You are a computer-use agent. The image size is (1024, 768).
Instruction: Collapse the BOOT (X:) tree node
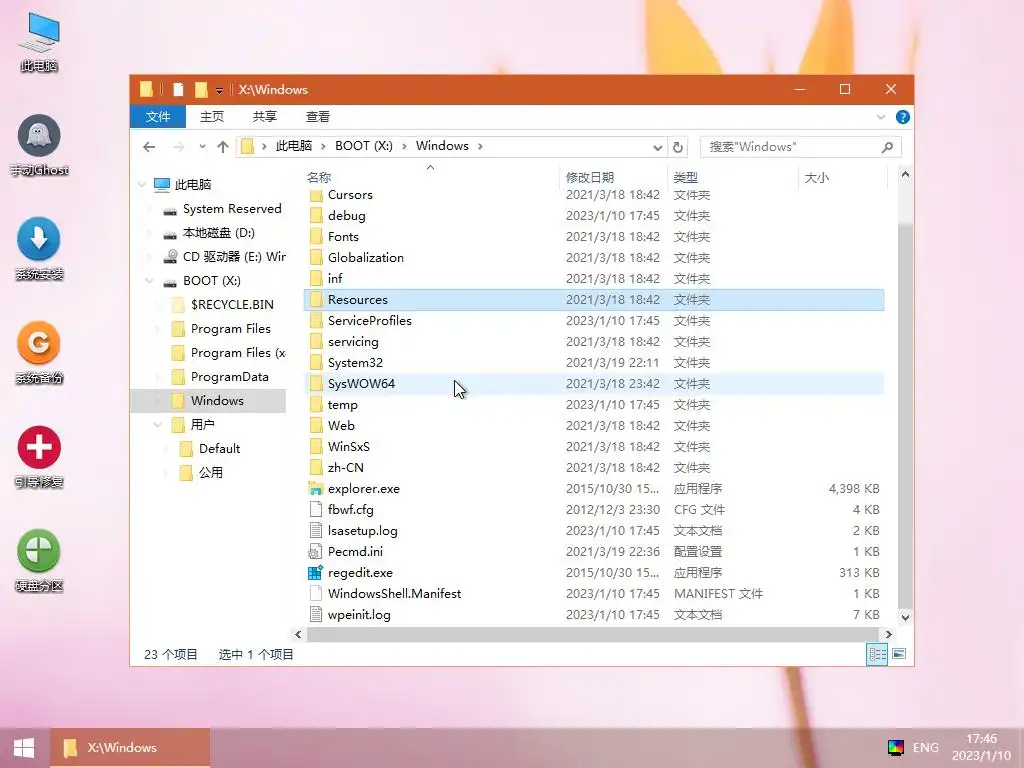click(150, 281)
